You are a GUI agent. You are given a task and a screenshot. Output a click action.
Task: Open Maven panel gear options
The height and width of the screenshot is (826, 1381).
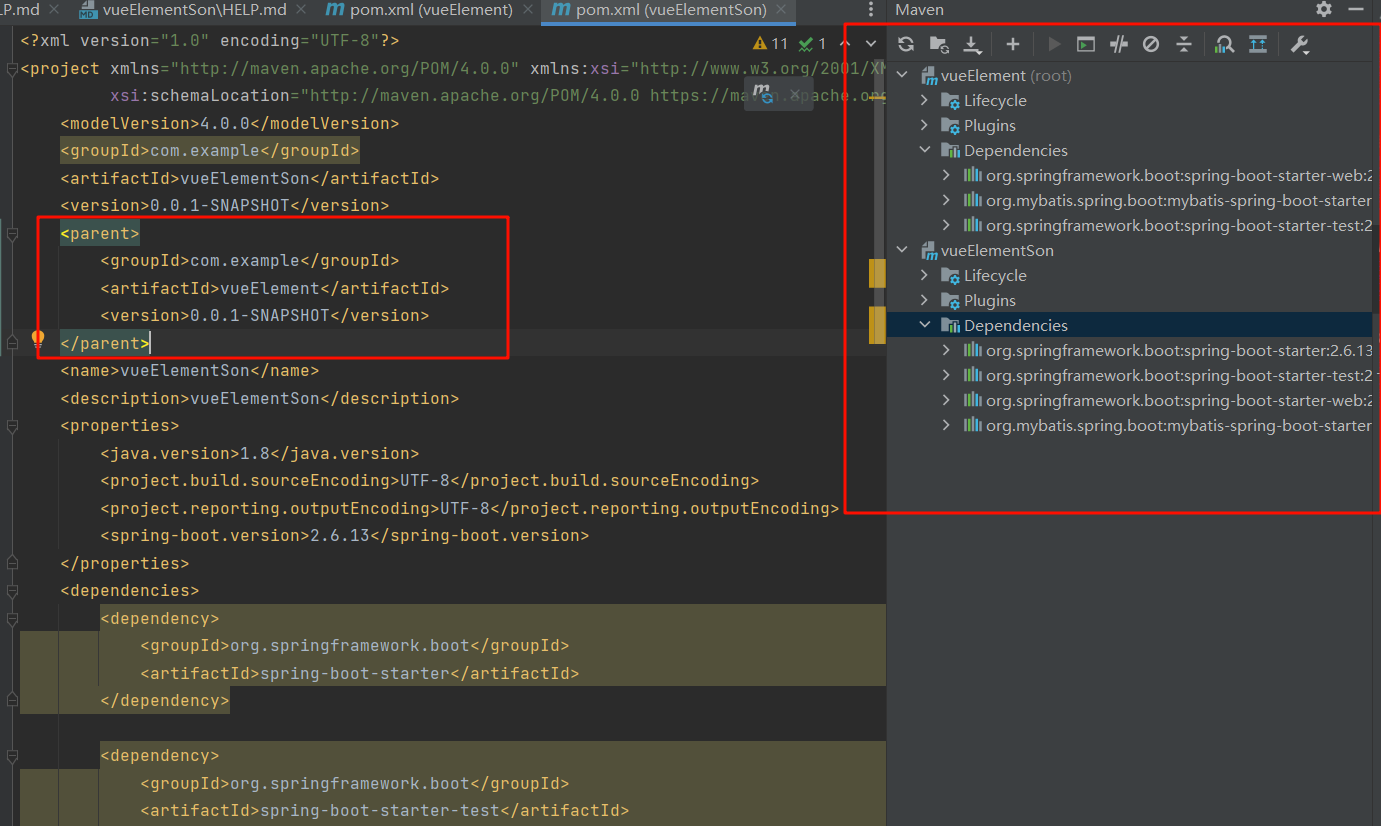click(x=1324, y=9)
